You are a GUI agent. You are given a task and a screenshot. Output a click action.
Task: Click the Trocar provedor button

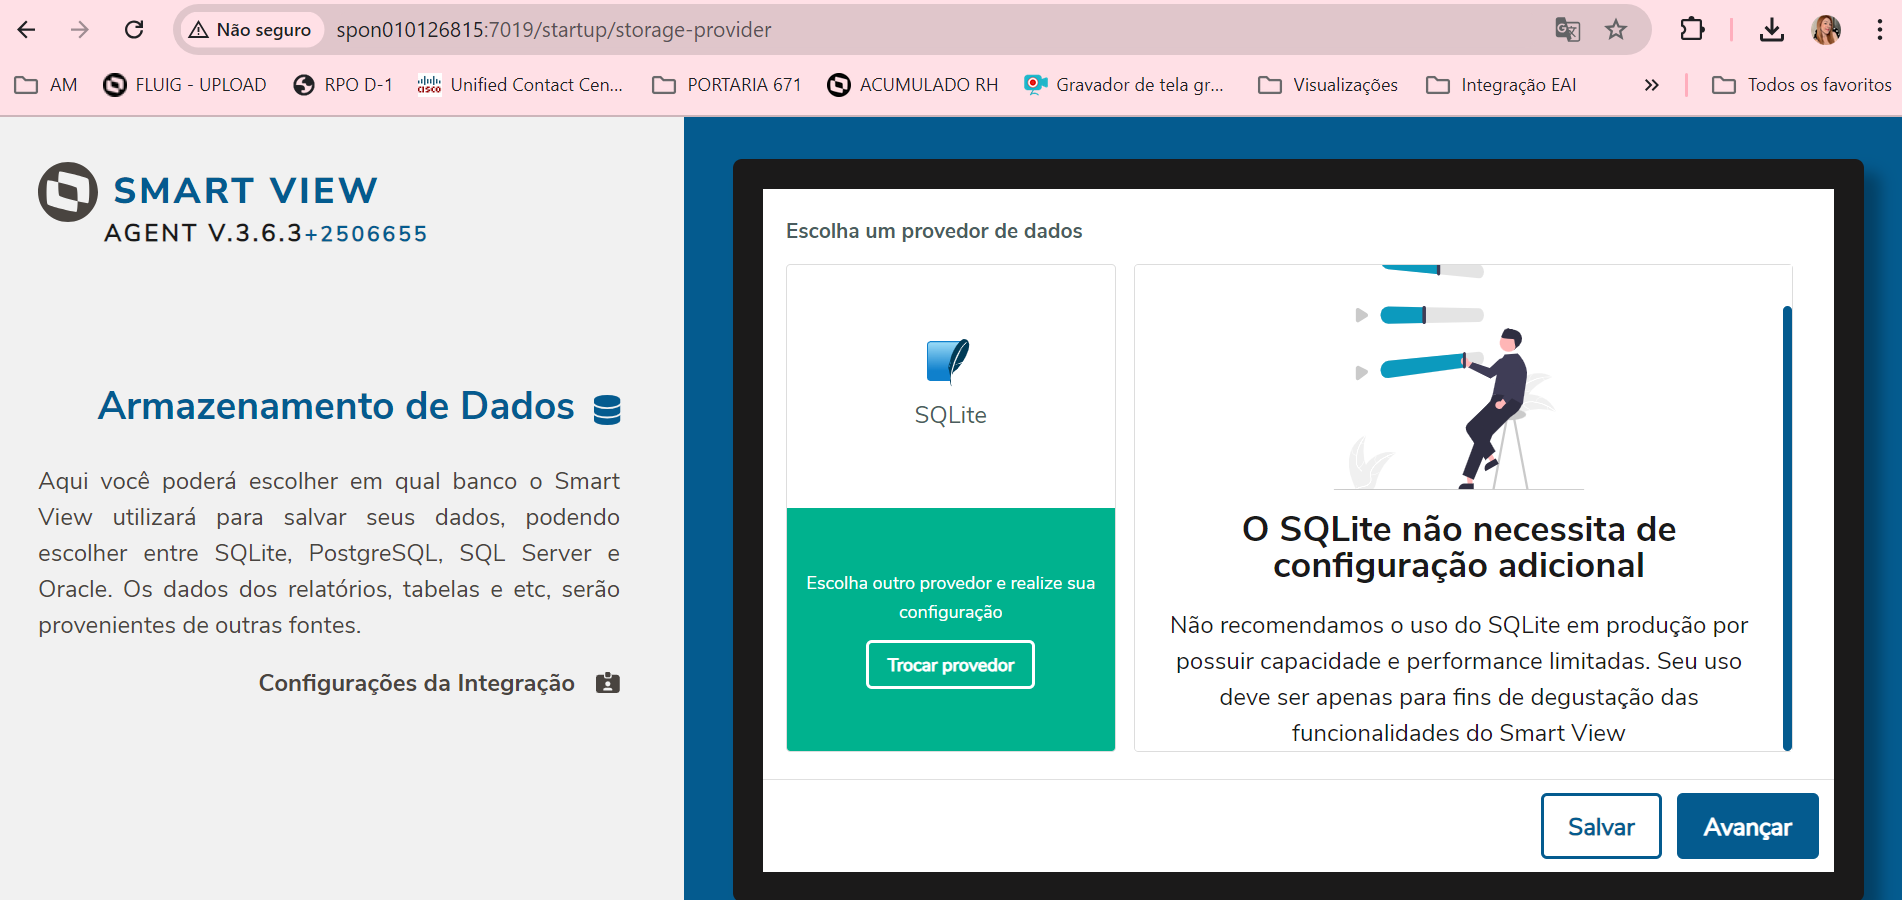[x=950, y=665]
